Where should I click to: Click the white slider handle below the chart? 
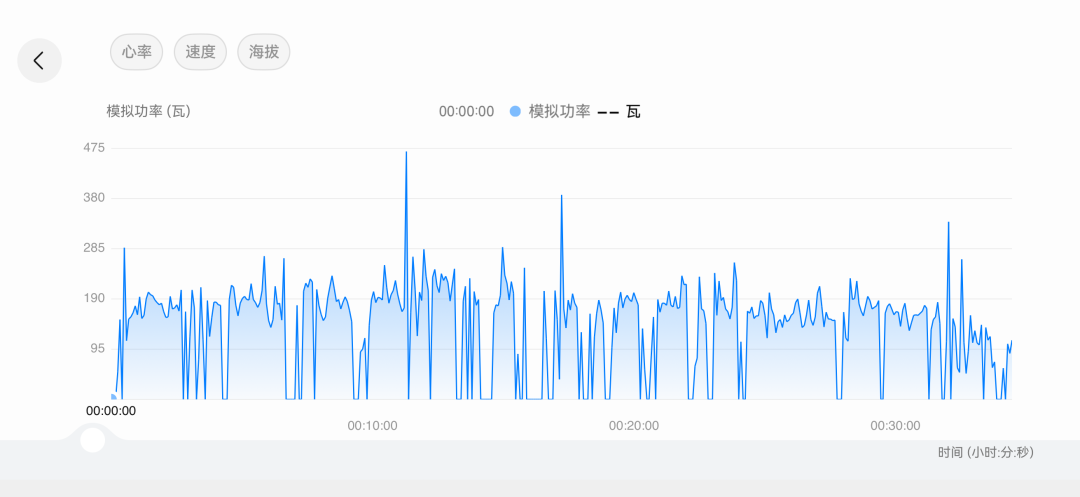tap(93, 439)
